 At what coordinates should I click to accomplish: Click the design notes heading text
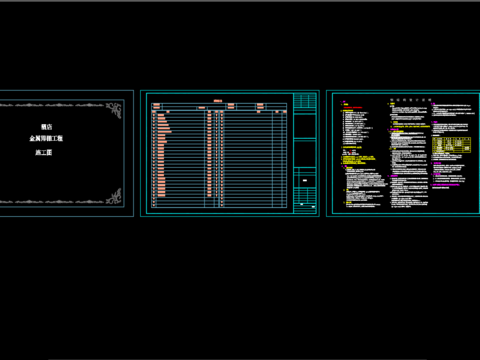click(411, 100)
